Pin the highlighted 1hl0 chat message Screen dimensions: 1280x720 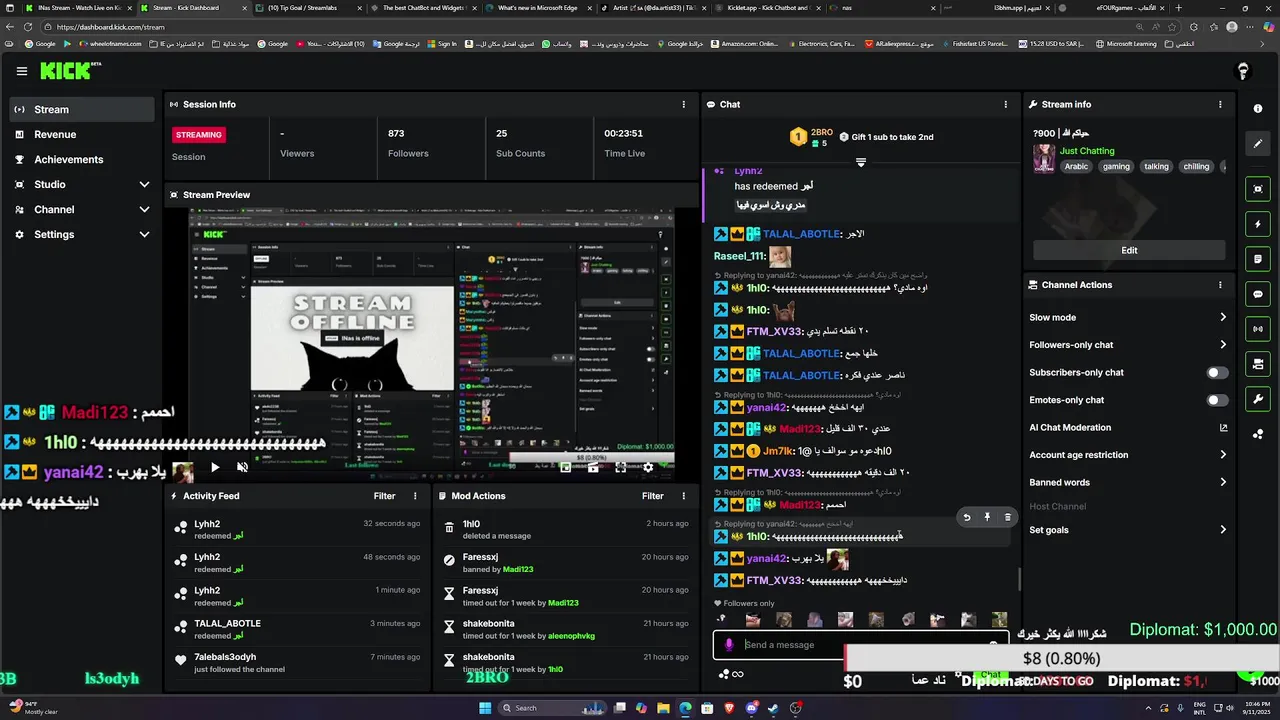[x=987, y=517]
